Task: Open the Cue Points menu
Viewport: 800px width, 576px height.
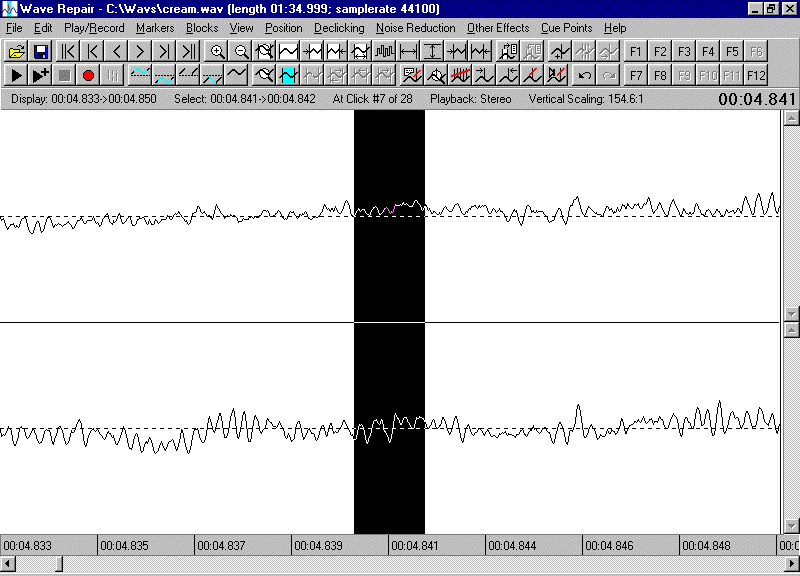Action: [x=566, y=28]
